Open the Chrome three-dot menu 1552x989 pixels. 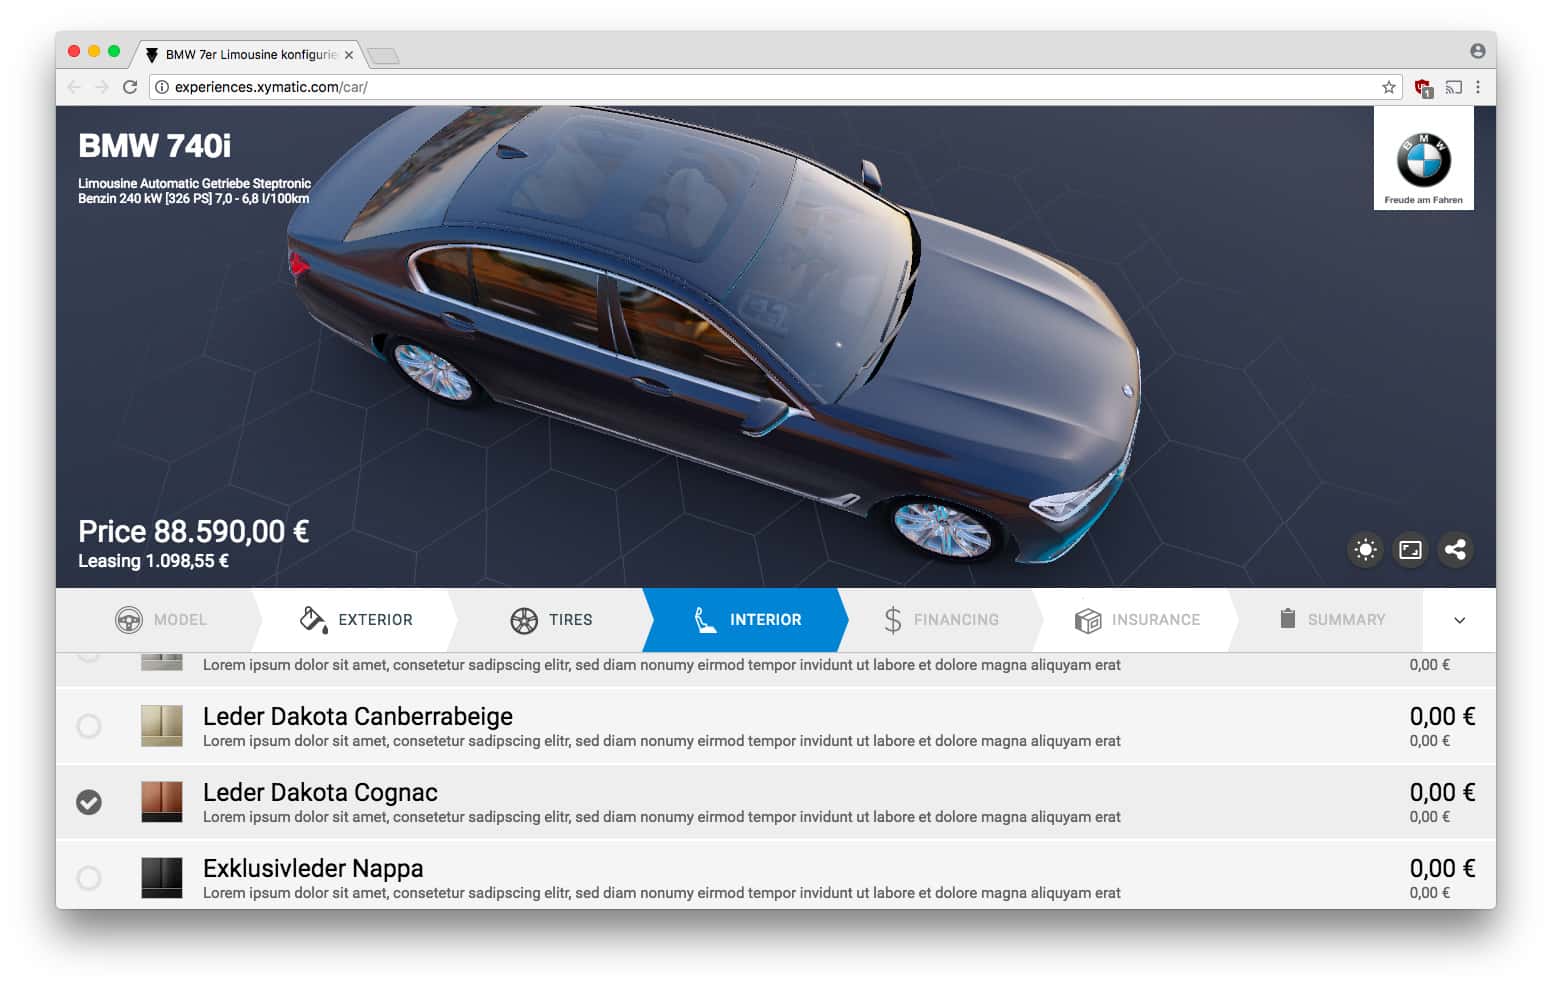click(1478, 87)
